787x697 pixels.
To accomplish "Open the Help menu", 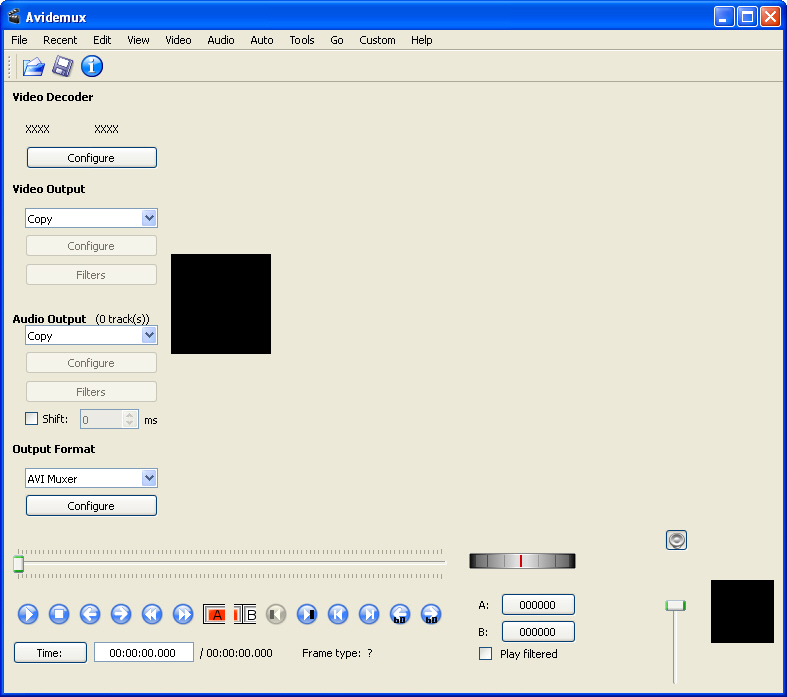I will tap(422, 40).
